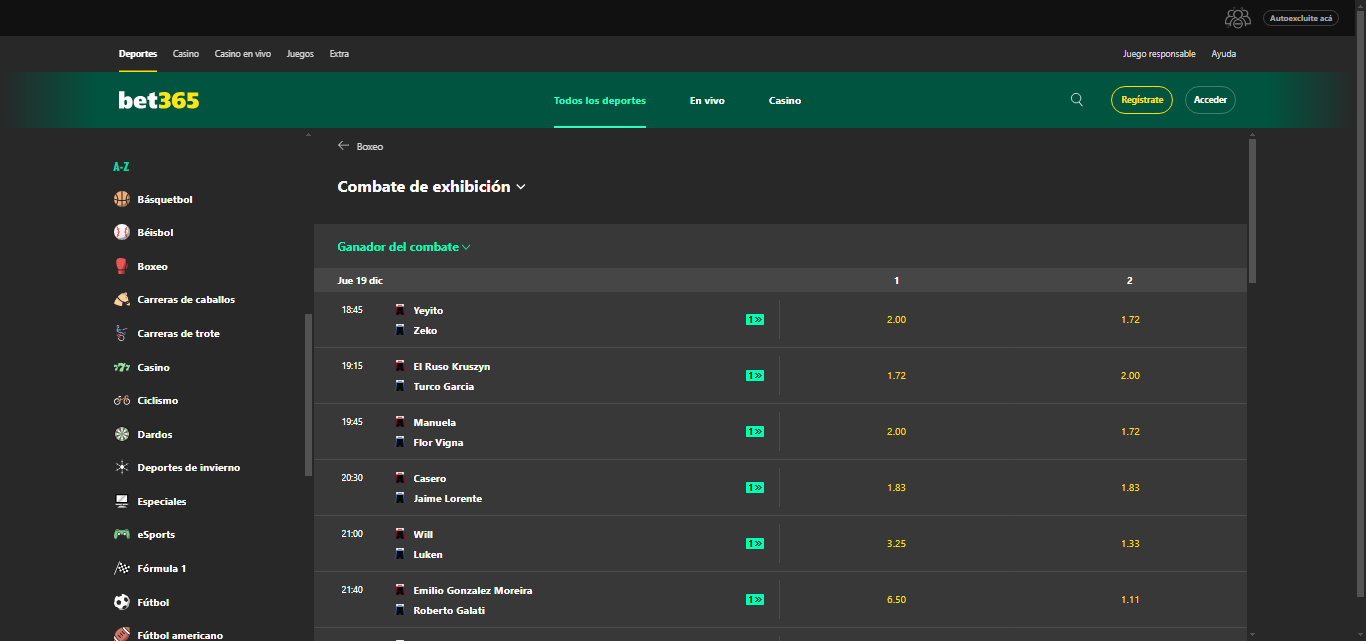1366x641 pixels.
Task: Go back using the Boxeo arrow
Action: (344, 146)
